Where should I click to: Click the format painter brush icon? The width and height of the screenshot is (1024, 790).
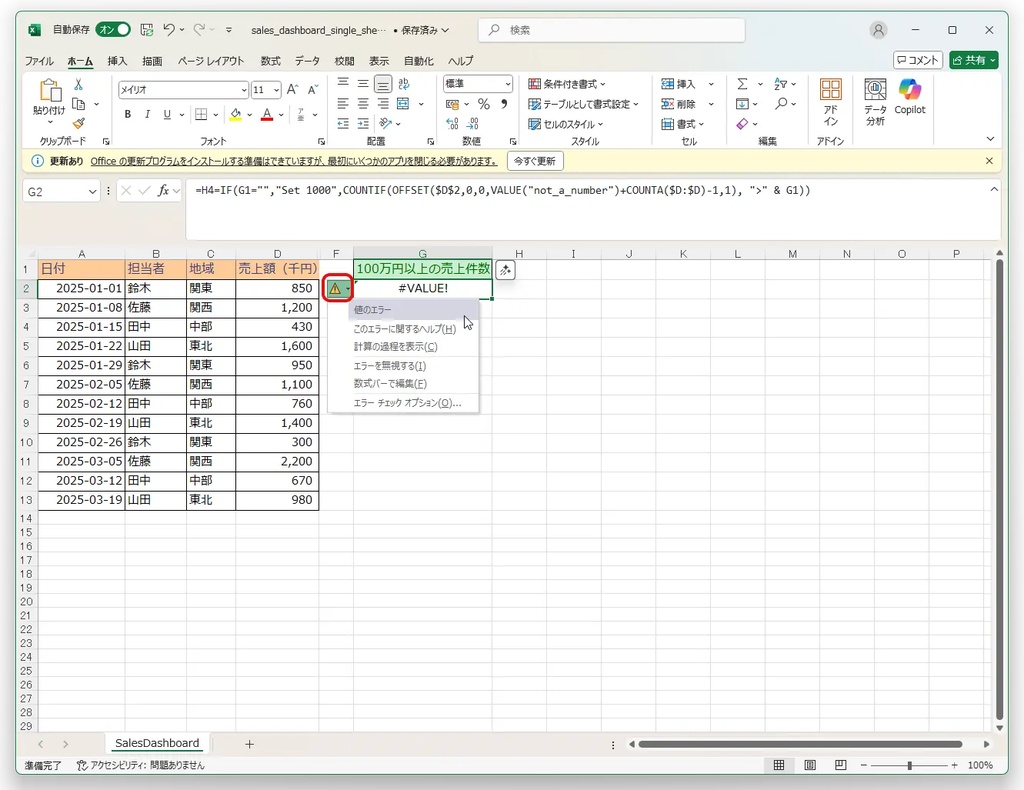[x=79, y=123]
